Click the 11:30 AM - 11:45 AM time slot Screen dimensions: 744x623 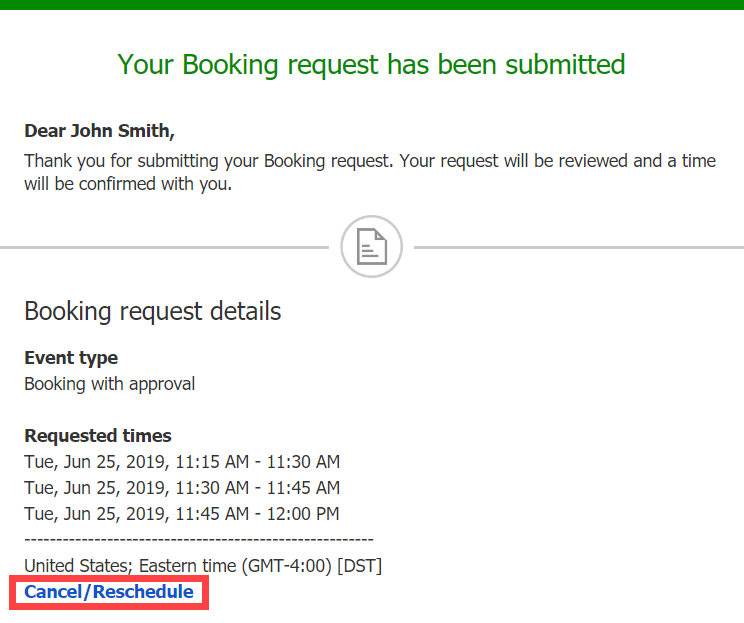[182, 488]
